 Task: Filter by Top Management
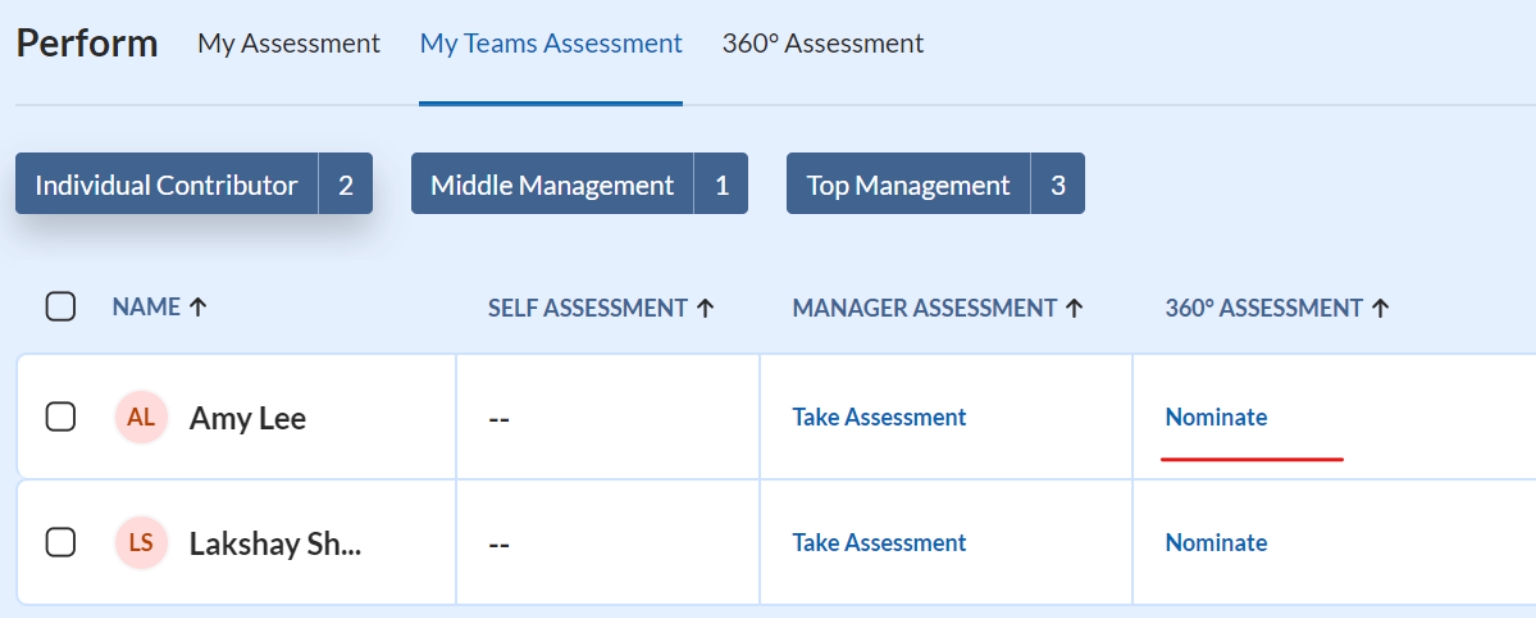[x=908, y=185]
